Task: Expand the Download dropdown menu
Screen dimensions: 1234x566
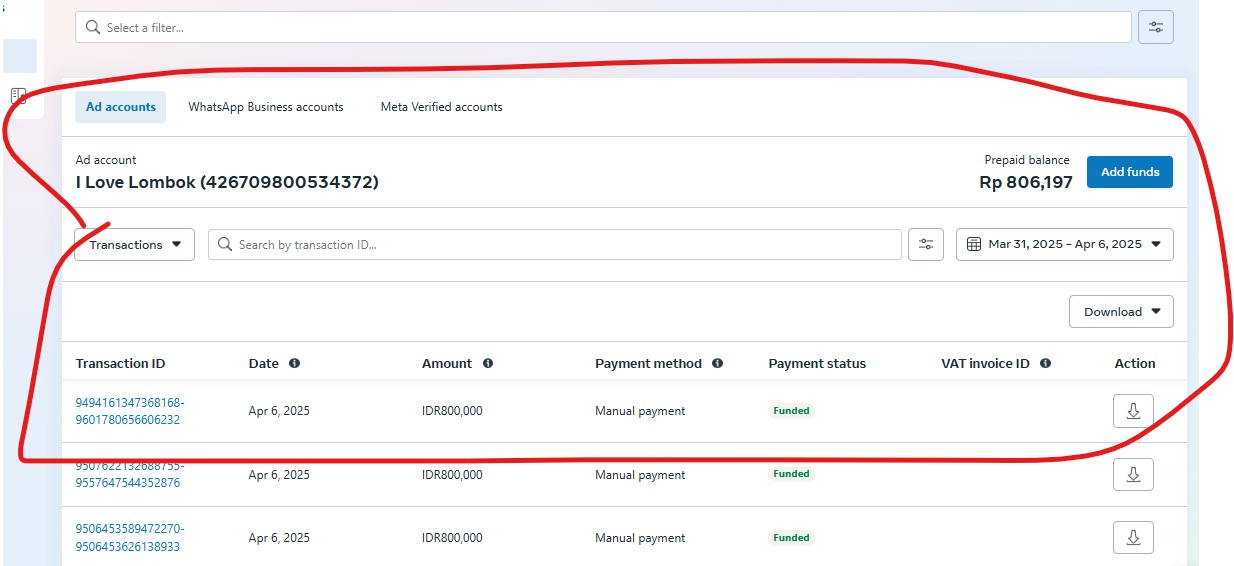Action: tap(1121, 312)
